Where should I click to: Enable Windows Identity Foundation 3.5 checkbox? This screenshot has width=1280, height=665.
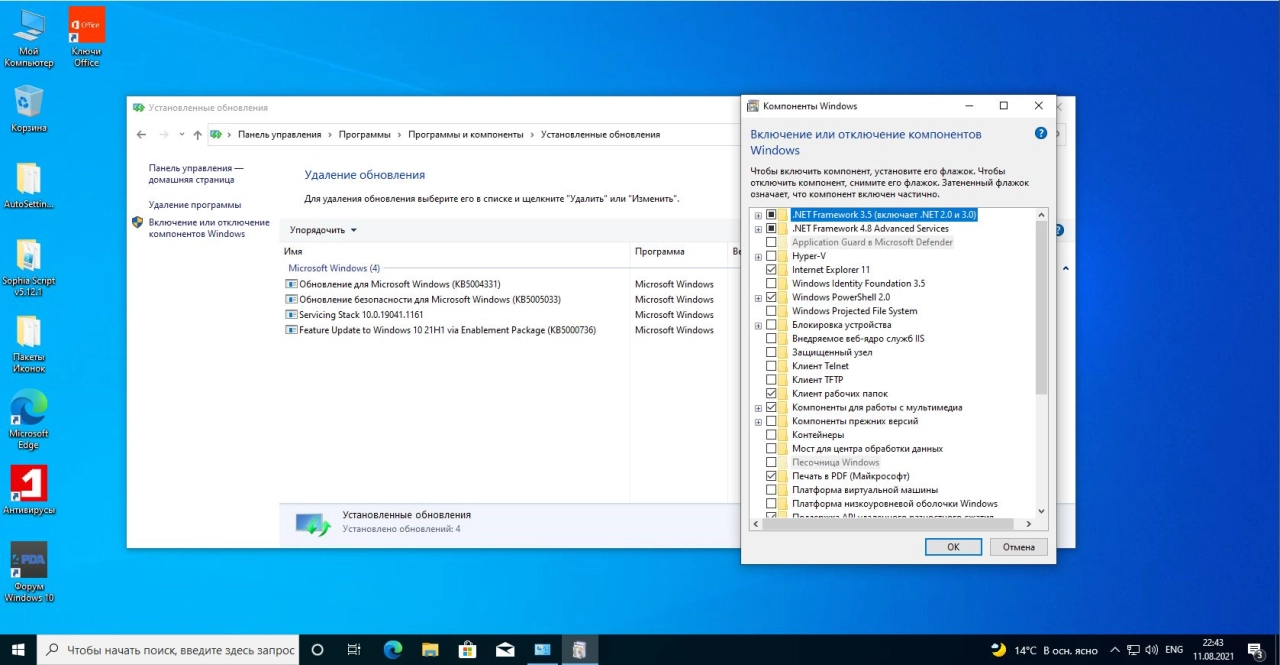point(771,284)
